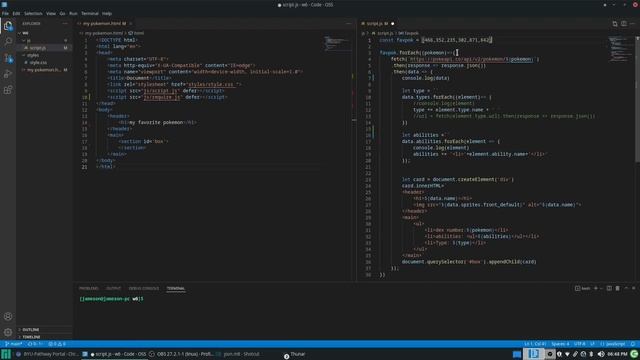Open launch profile dropdown beside new terminal
Screen dimensions: 640x360
(x=601, y=288)
